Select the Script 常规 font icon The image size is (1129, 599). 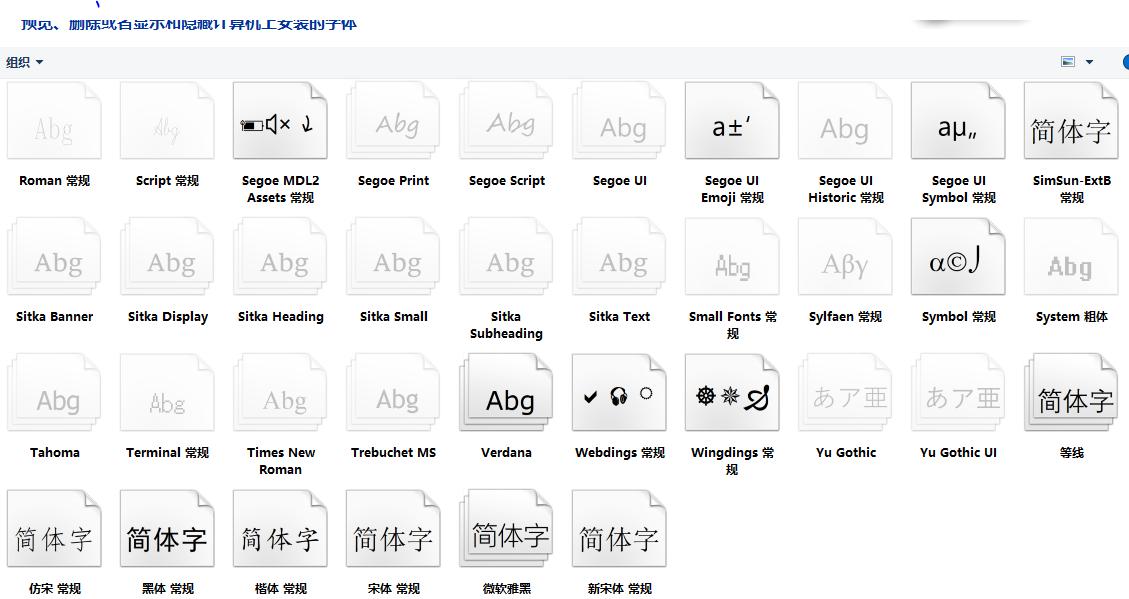pos(167,121)
